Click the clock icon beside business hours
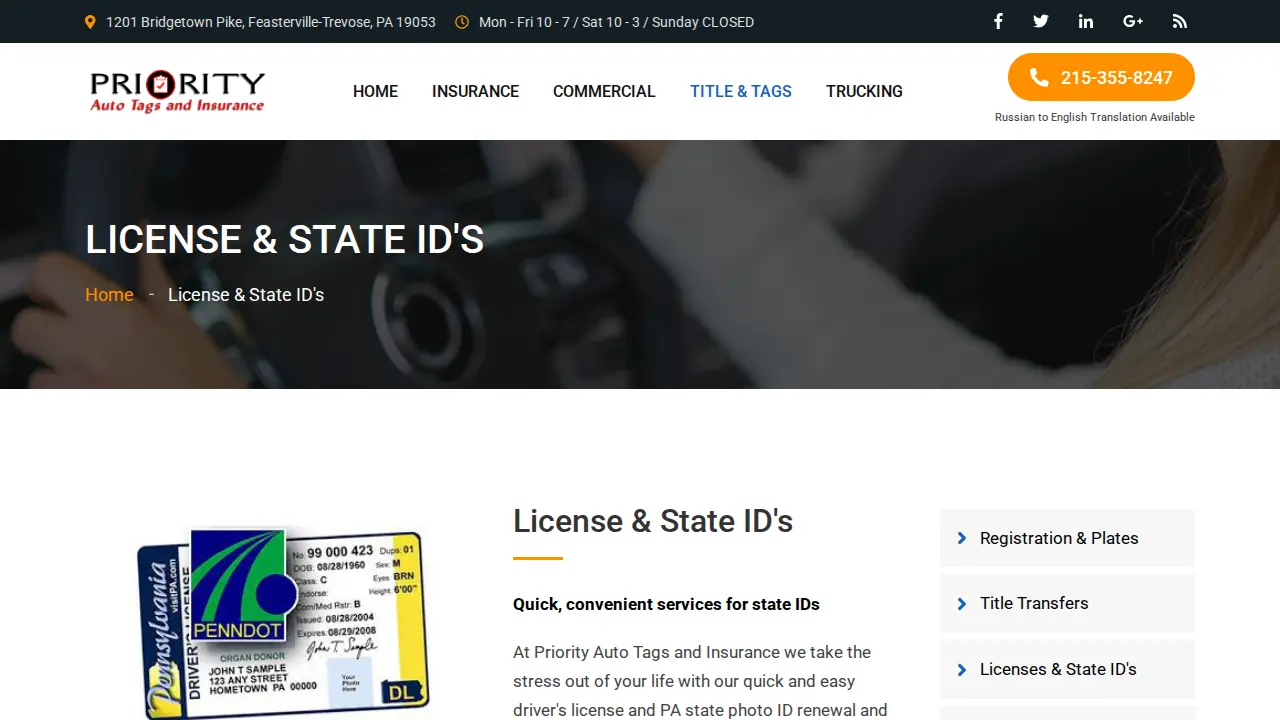1280x720 pixels. pyautogui.click(x=462, y=22)
